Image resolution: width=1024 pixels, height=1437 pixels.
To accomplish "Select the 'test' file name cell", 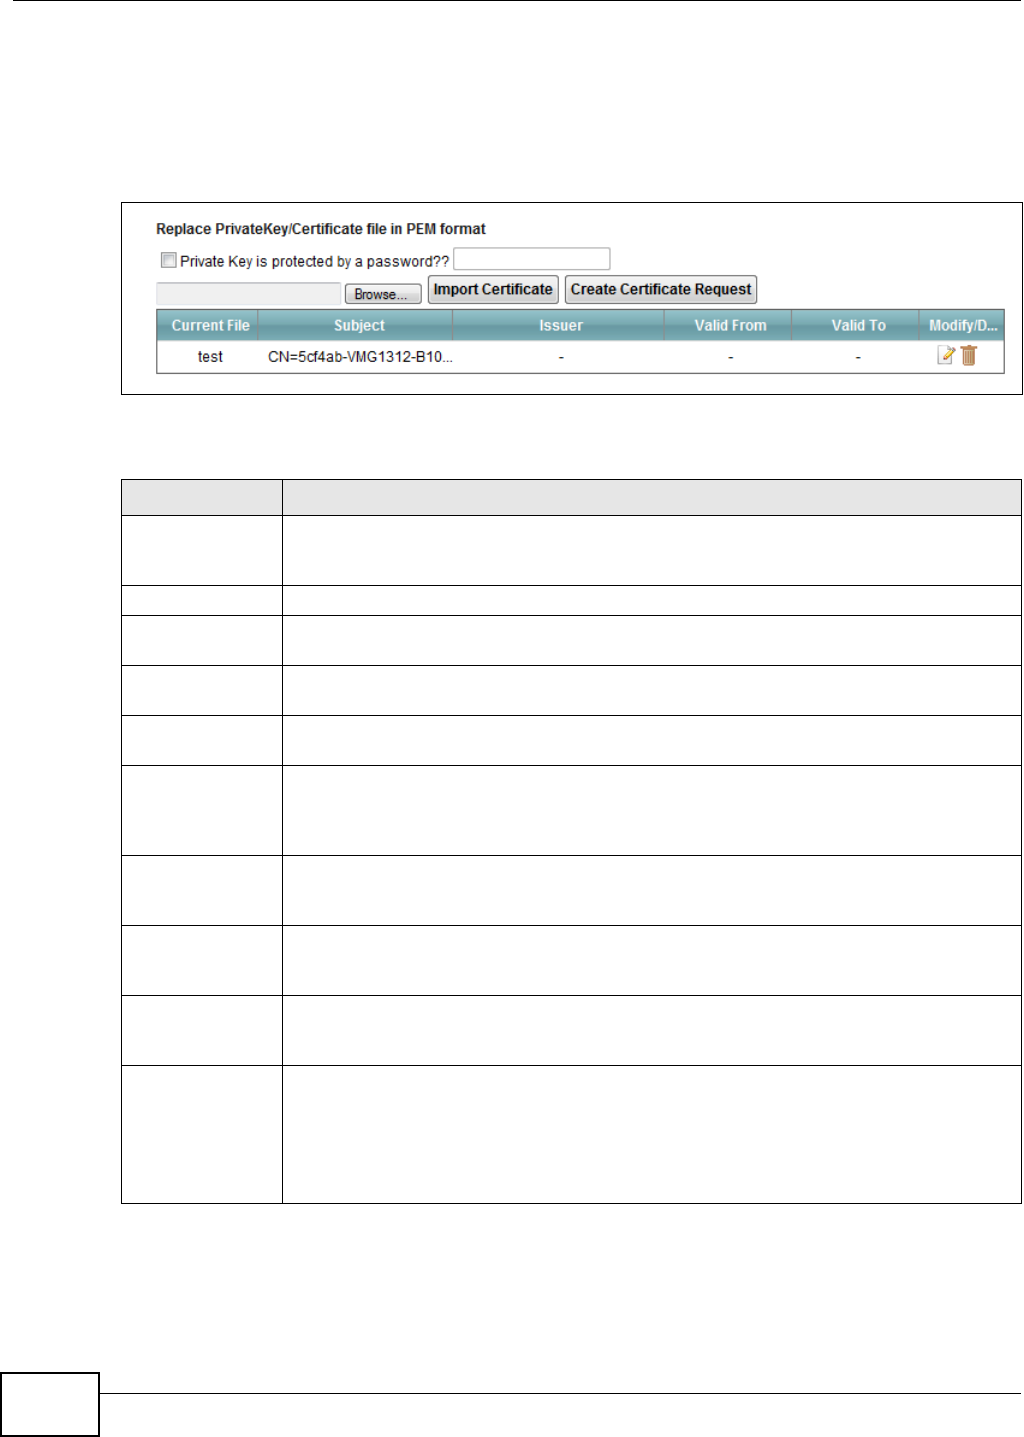I will 210,356.
